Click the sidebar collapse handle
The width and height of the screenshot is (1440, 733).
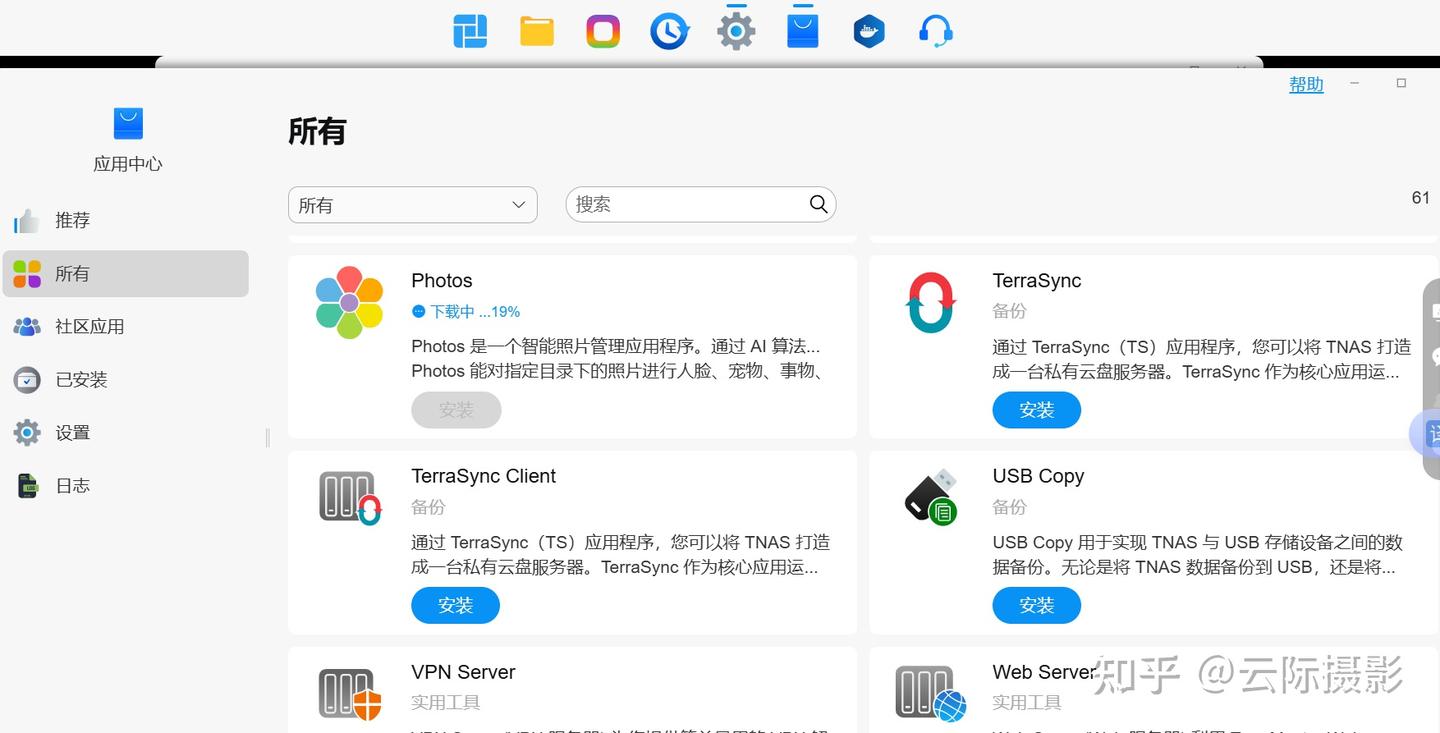point(267,438)
